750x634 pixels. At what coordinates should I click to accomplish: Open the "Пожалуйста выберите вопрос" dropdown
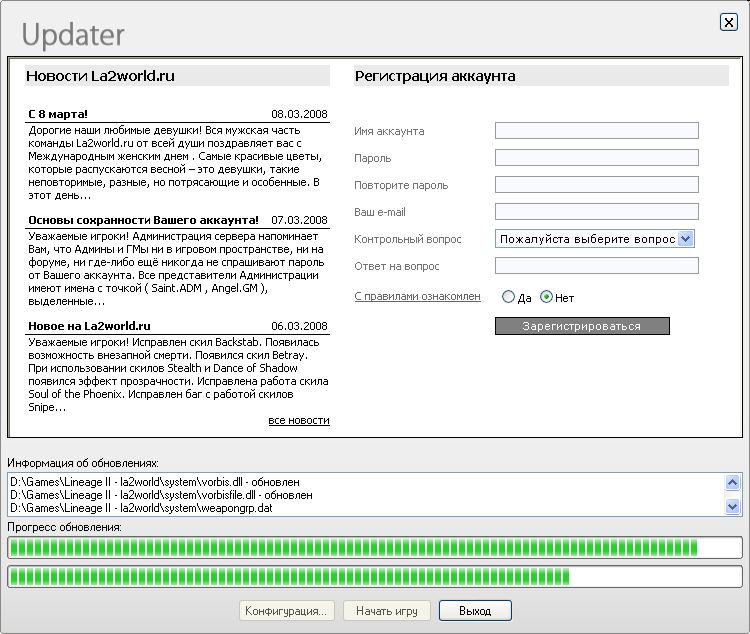(595, 239)
